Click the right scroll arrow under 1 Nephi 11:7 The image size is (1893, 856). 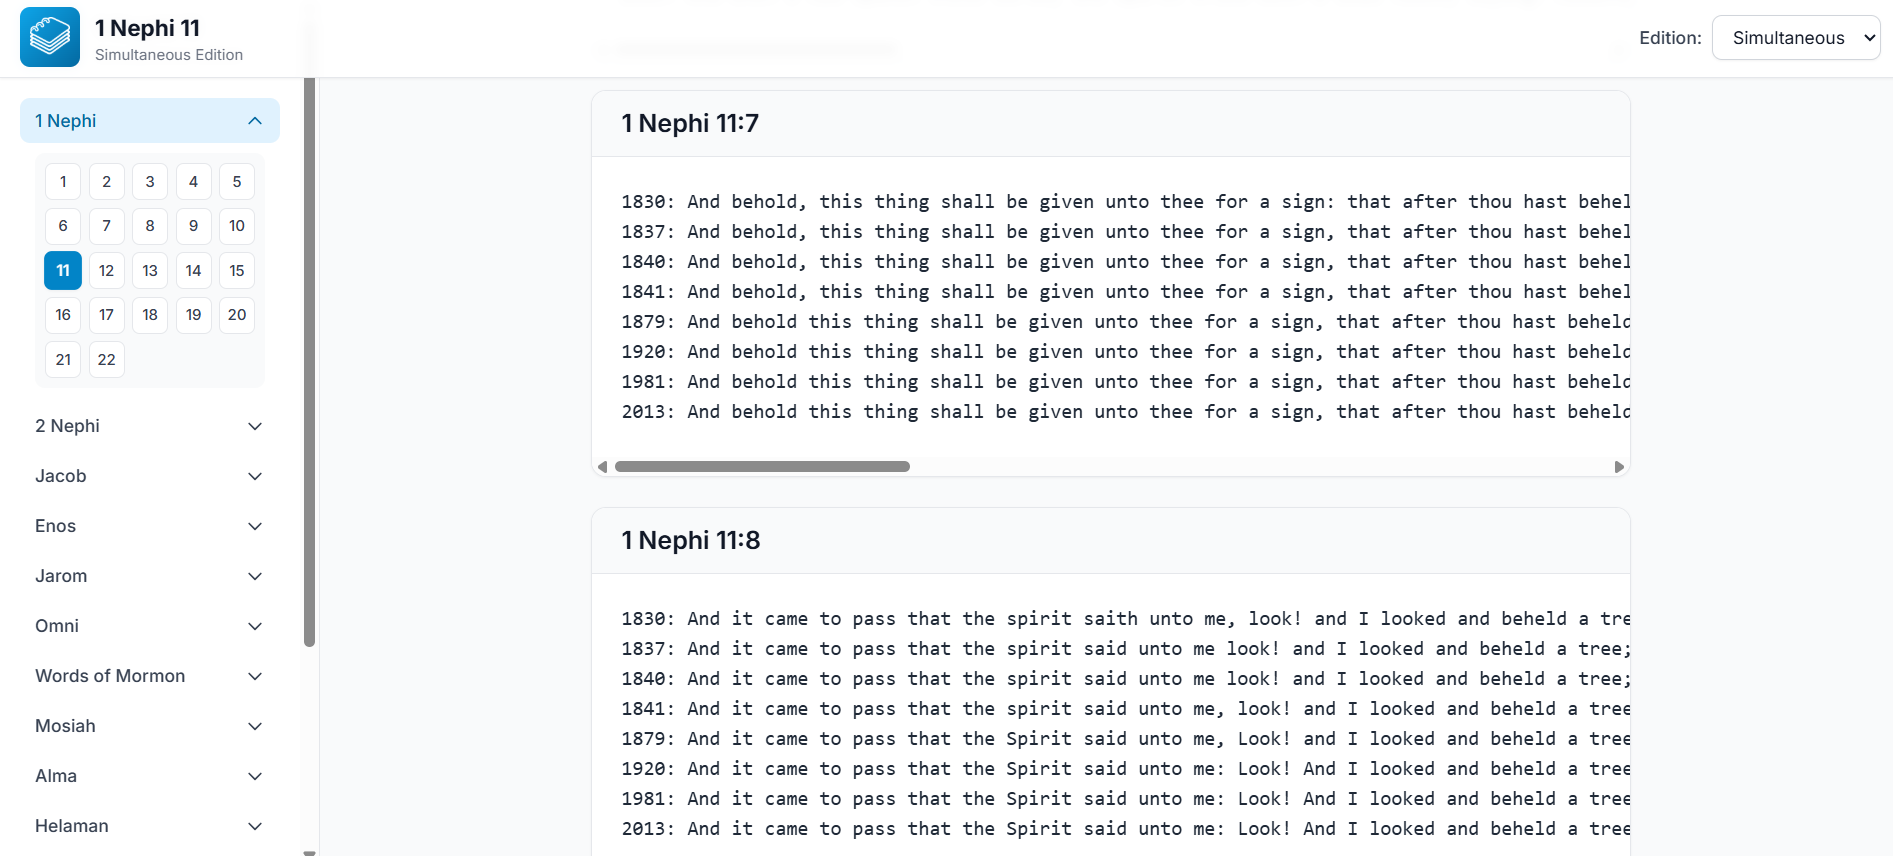(1619, 466)
